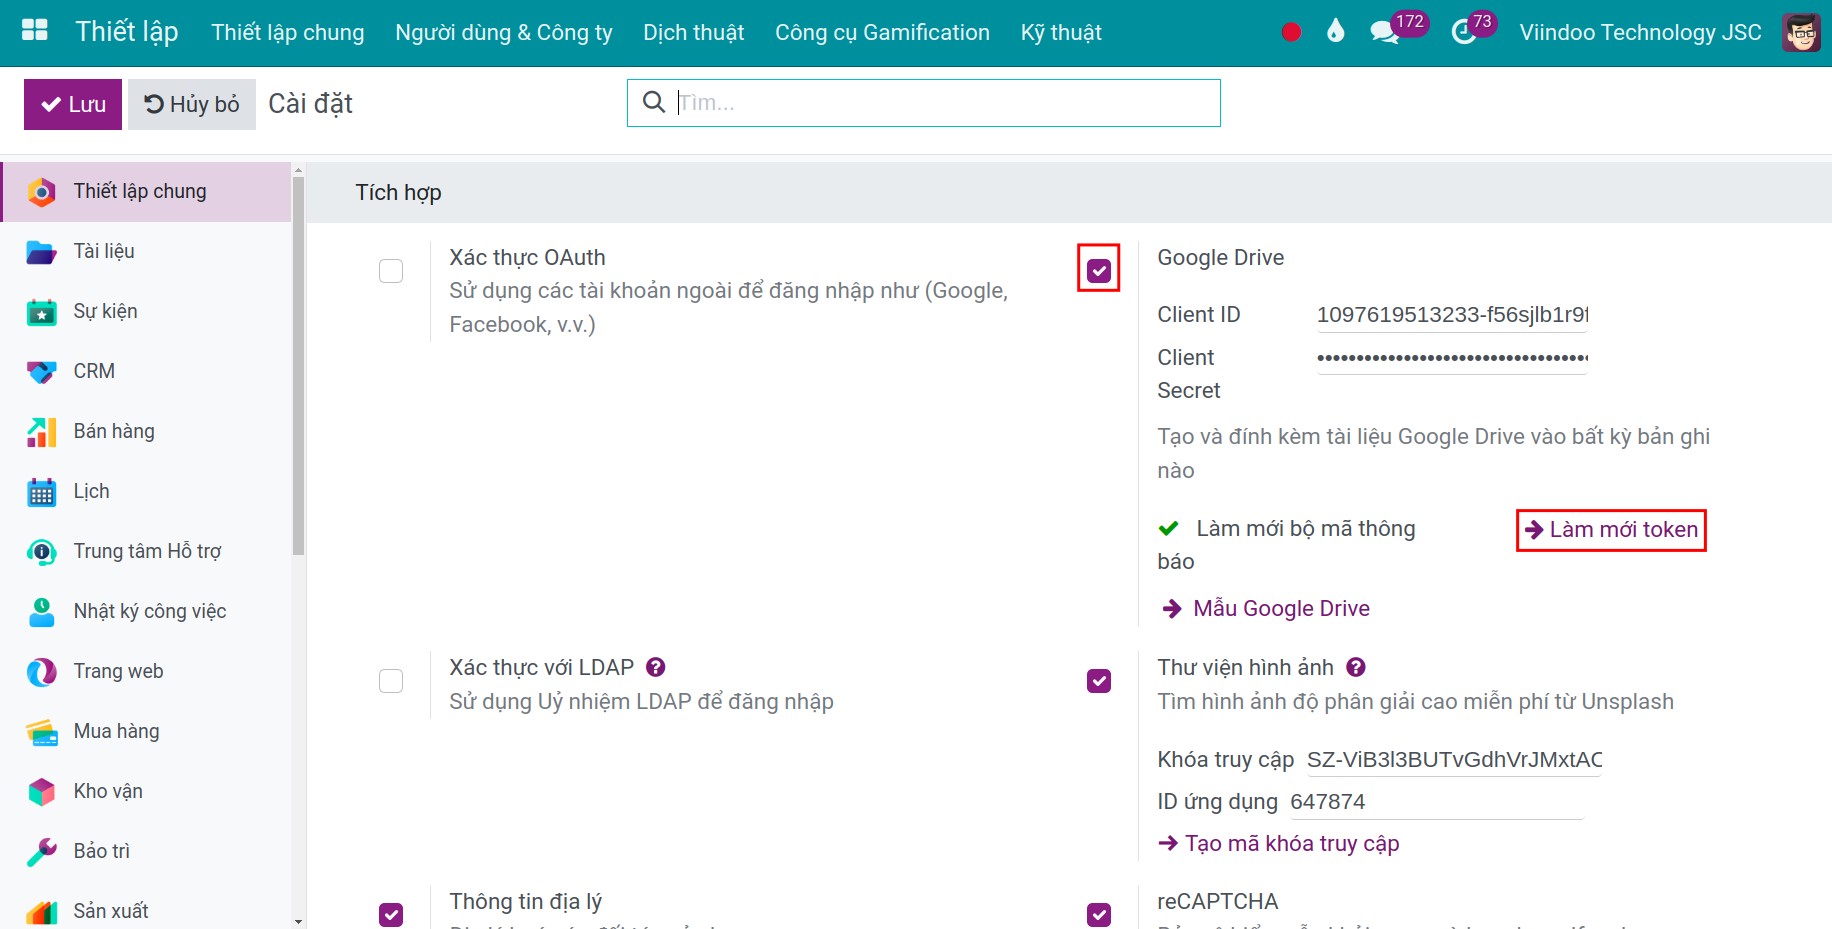This screenshot has height=929, width=1832.
Task: Open Nhật ký công việc section
Action: 146,611
